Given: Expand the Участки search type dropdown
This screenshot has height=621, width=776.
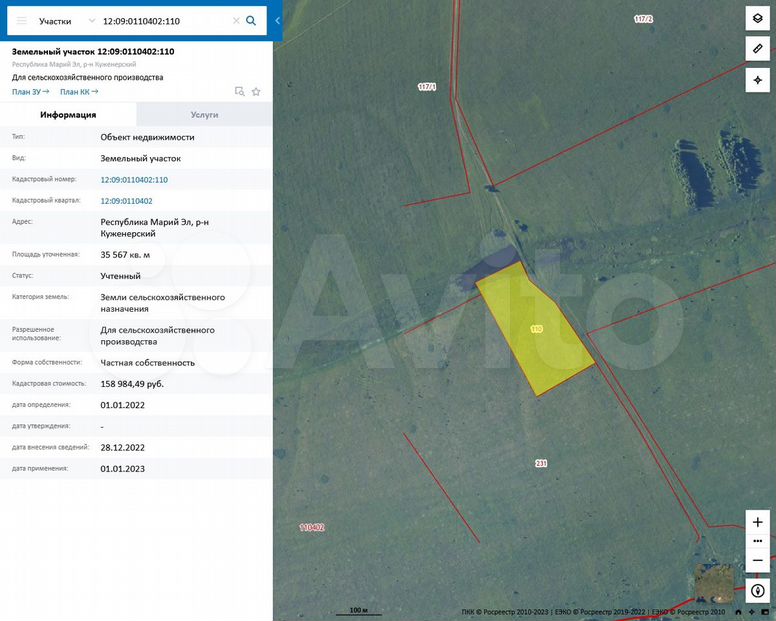Looking at the screenshot, I should pos(91,20).
